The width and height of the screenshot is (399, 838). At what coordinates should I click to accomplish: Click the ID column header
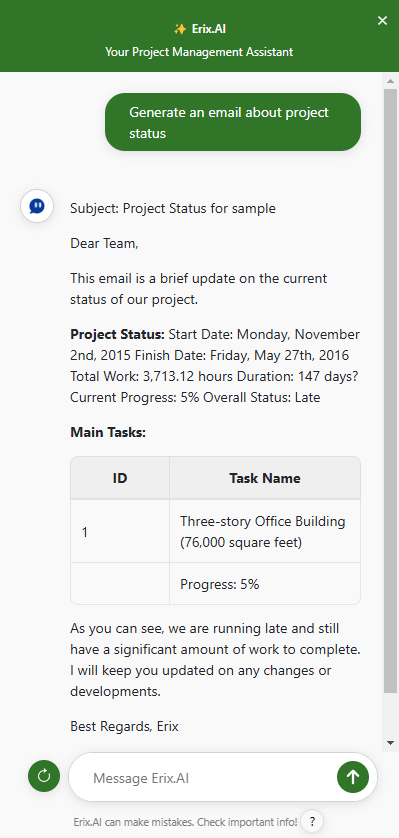[120, 478]
